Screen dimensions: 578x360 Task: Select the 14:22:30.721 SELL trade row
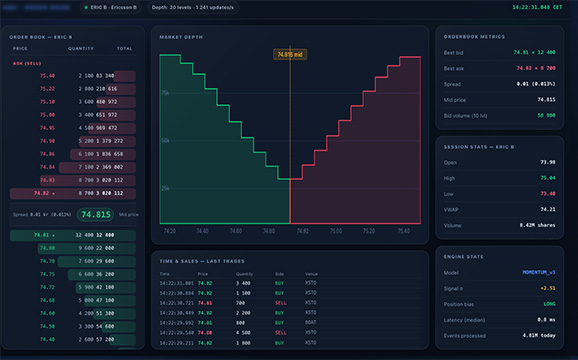pyautogui.click(x=289, y=303)
